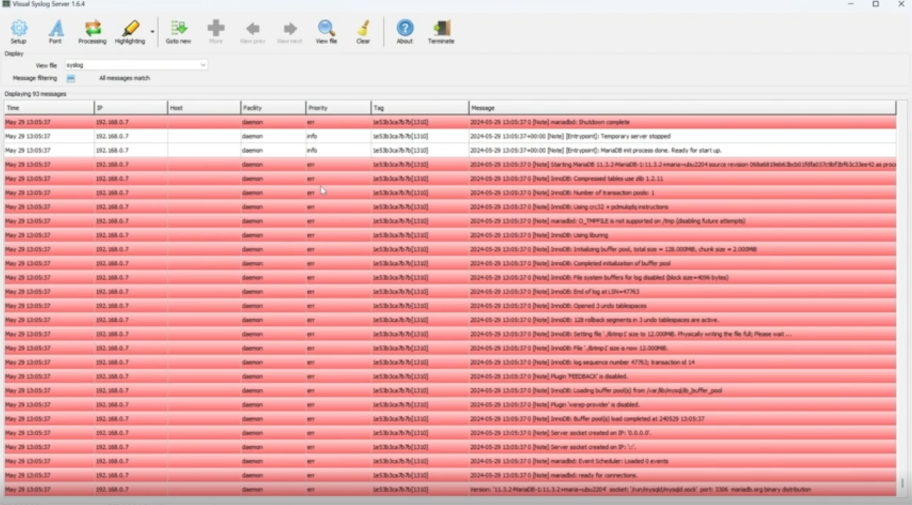The image size is (912, 505).
Task: Sort by the Tag column header
Action: (x=419, y=108)
